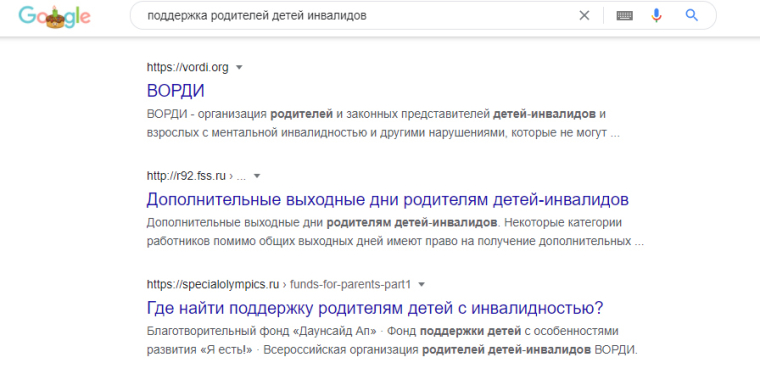This screenshot has width=760, height=374.
Task: Open Дополнительные выходные дни родителям детей-инвалидов link
Action: point(387,199)
